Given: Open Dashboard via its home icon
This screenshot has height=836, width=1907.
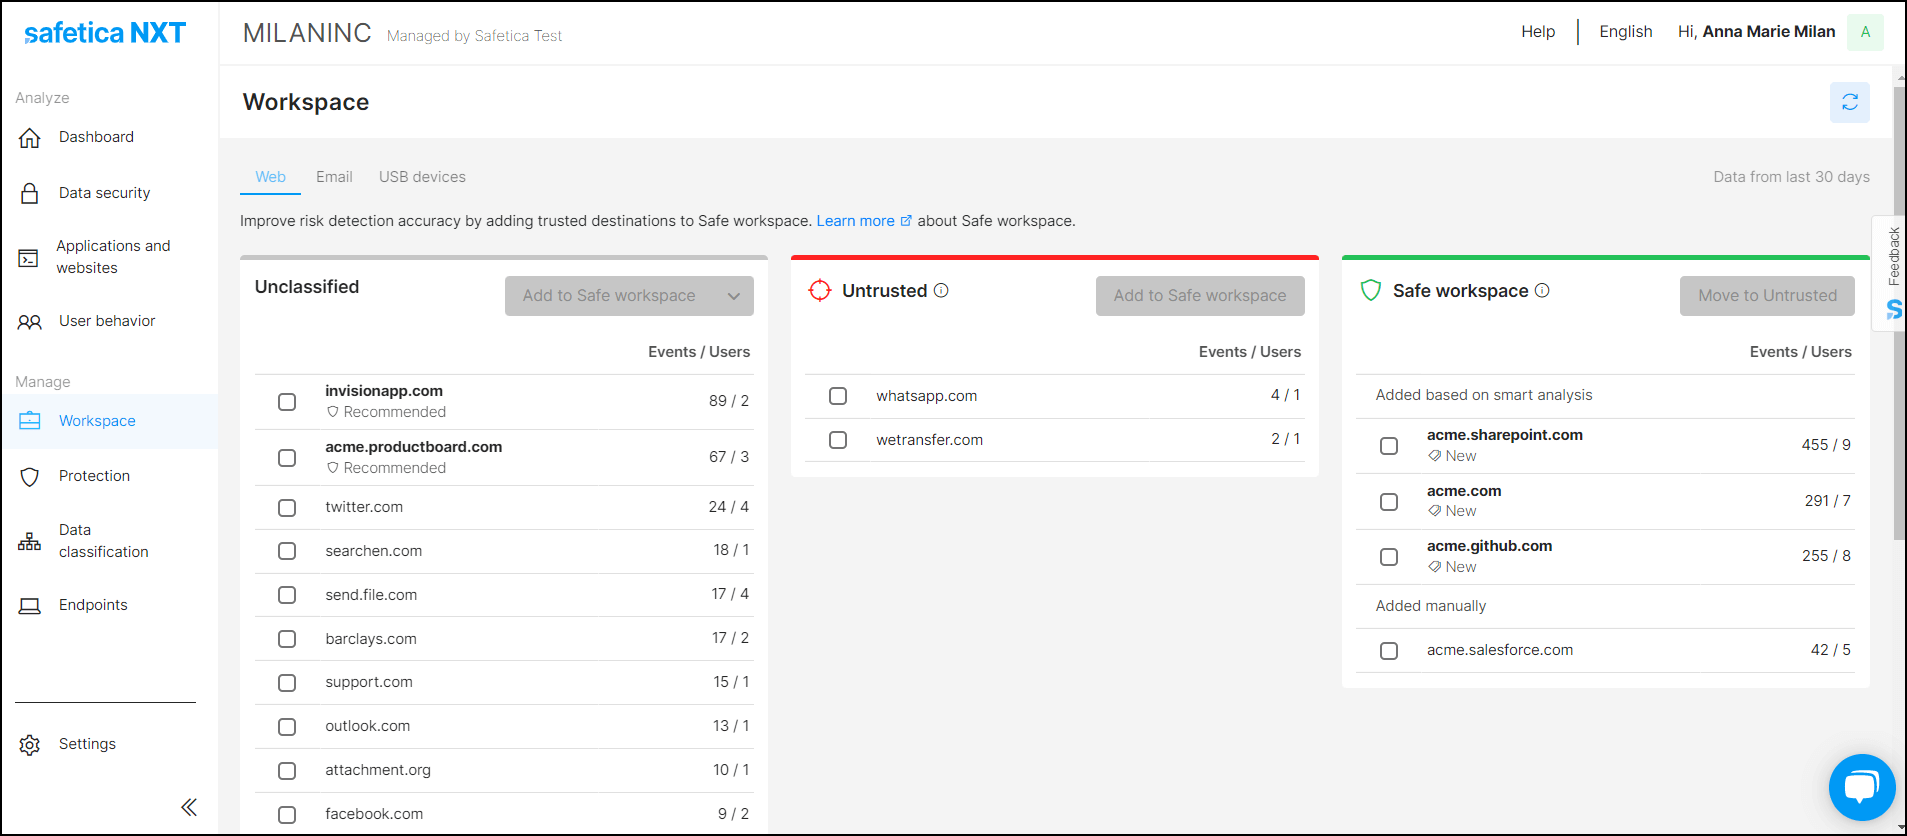Looking at the screenshot, I should [x=30, y=138].
